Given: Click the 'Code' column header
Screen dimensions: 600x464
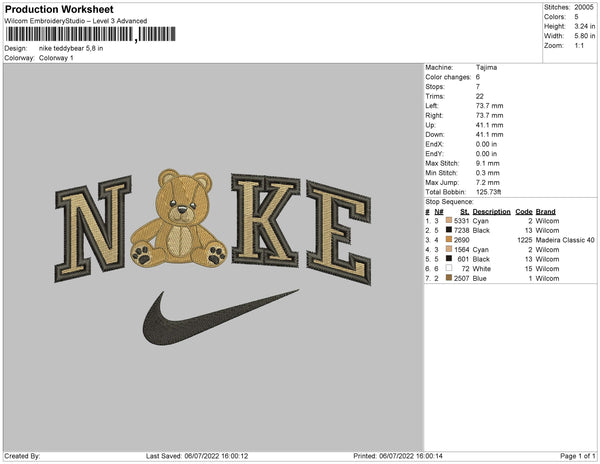Looking at the screenshot, I should point(524,212).
